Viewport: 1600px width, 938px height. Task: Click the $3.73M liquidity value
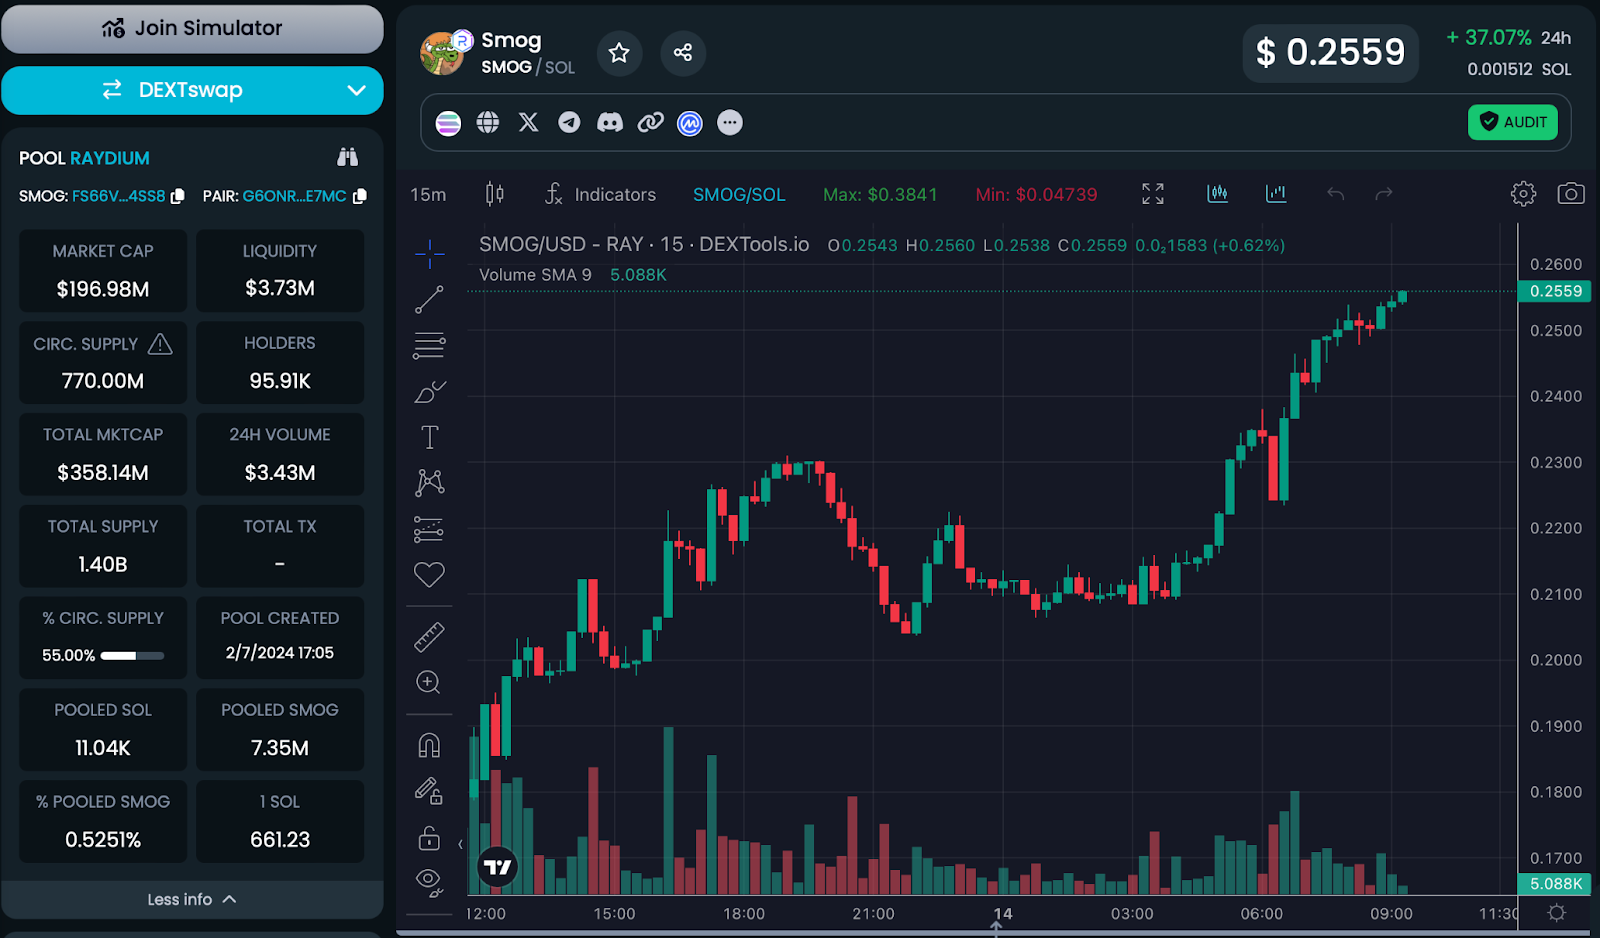(280, 289)
